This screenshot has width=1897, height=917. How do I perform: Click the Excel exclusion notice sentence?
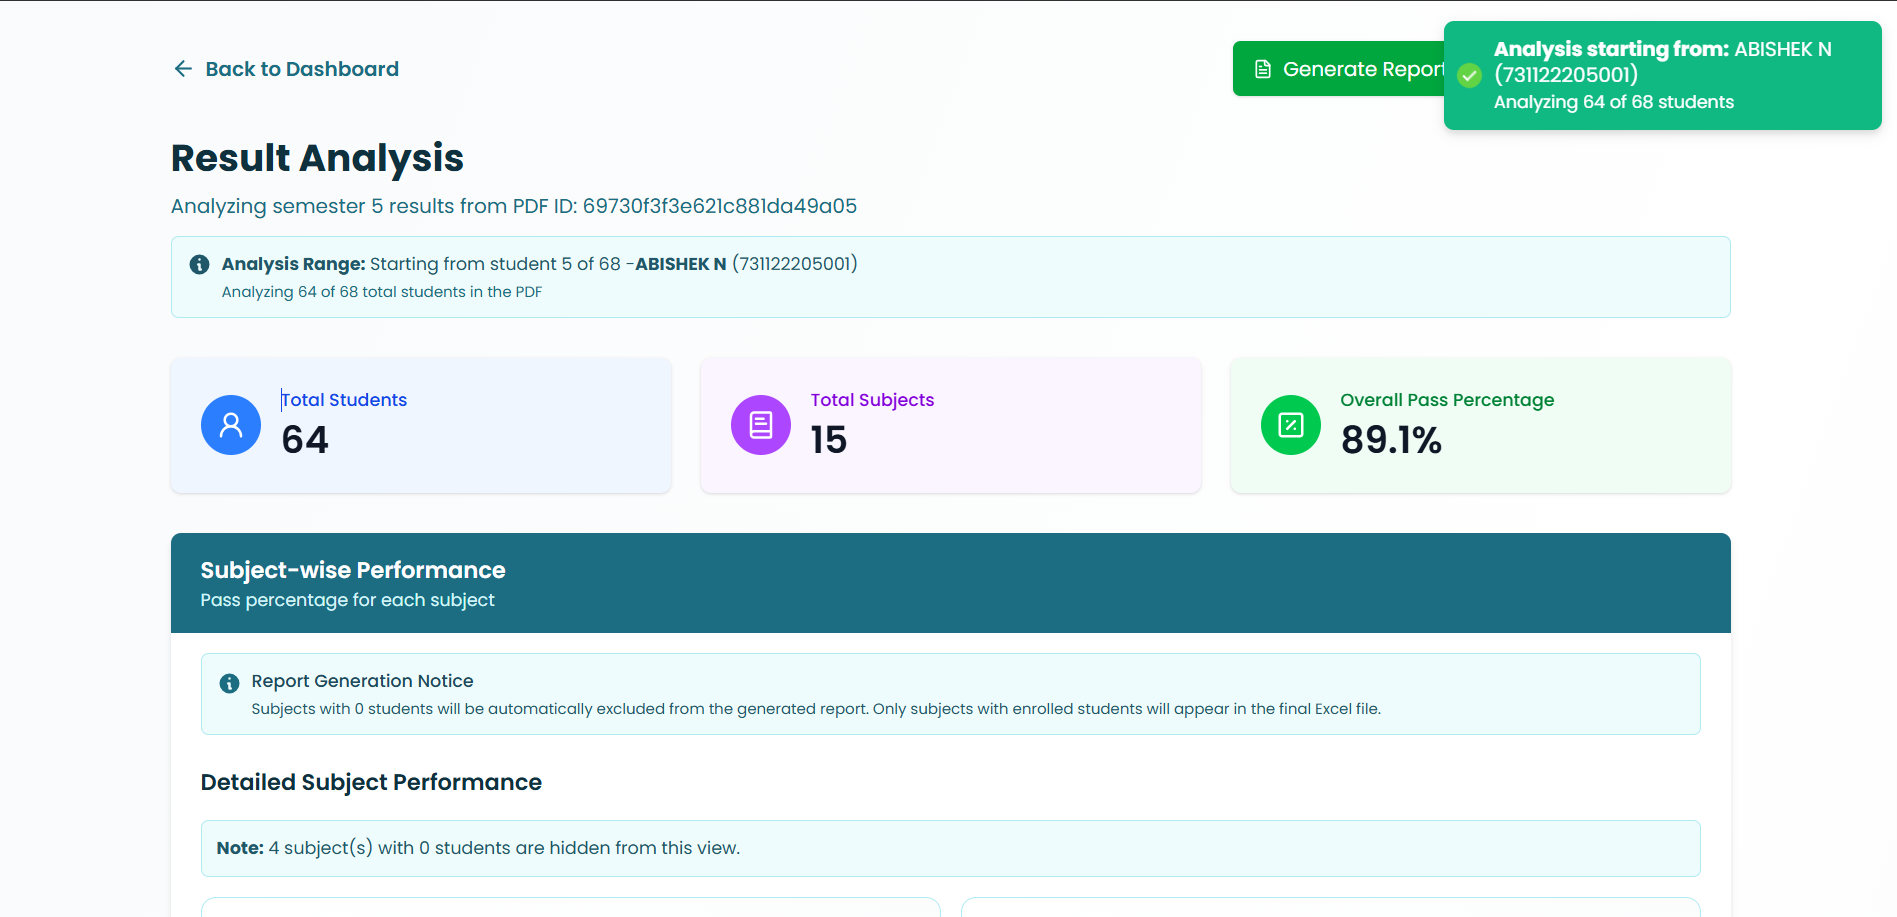click(816, 709)
